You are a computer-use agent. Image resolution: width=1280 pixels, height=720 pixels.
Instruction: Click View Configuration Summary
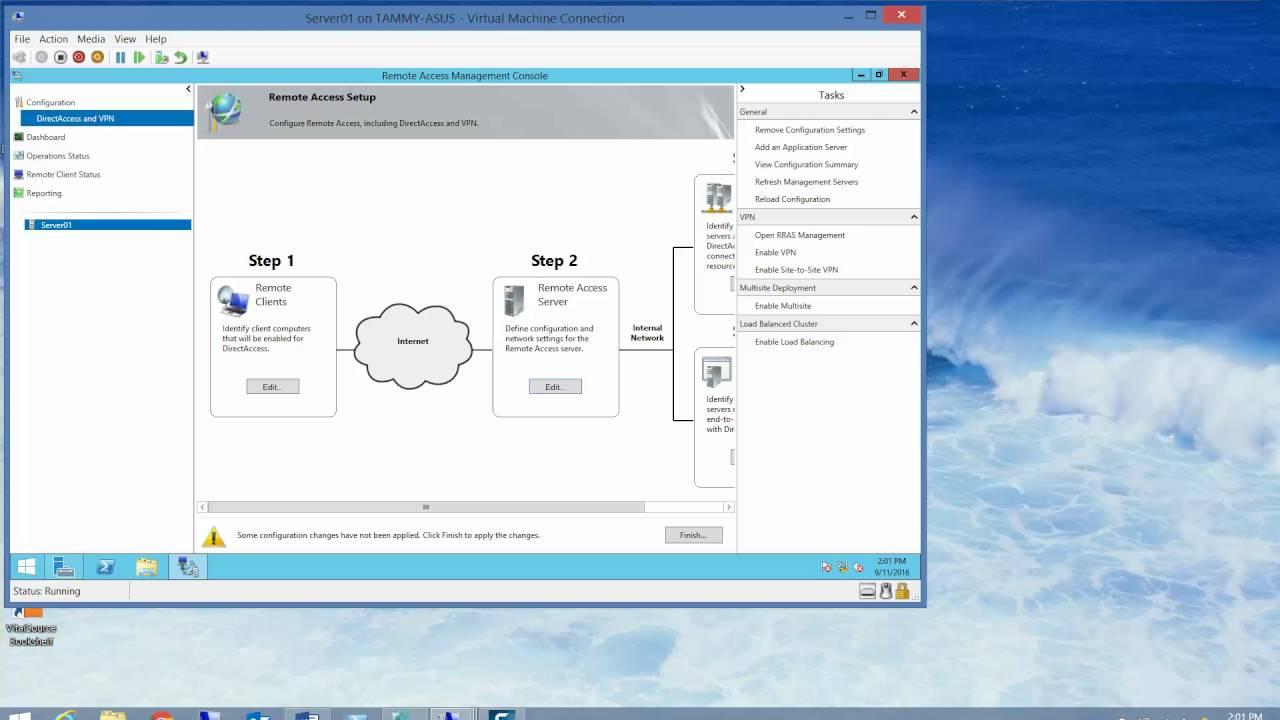pos(807,164)
